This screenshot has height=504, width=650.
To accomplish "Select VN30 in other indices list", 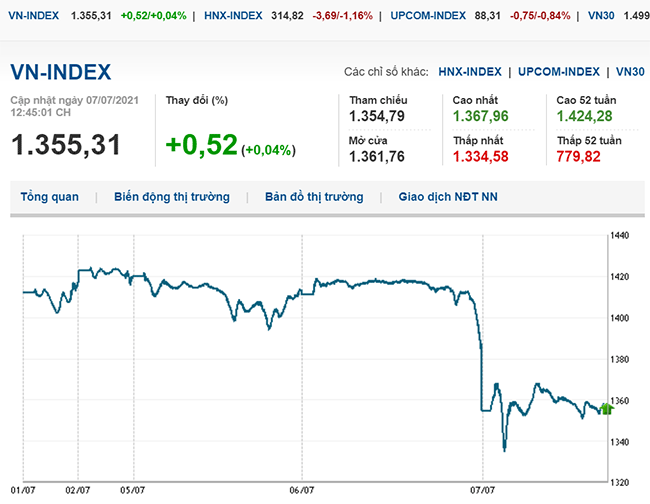I will 630,72.
